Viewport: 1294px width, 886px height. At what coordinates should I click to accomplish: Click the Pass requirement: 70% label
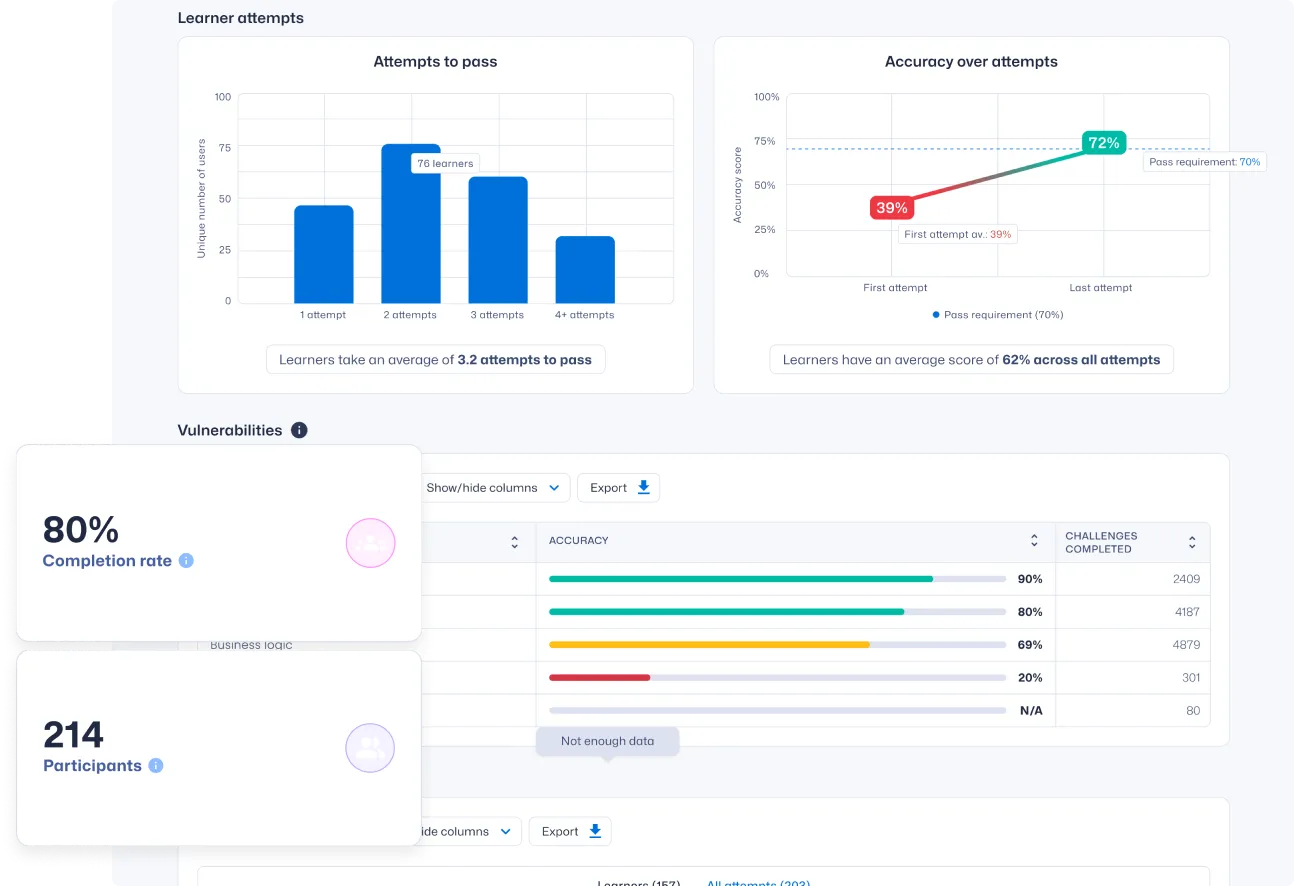(1205, 161)
